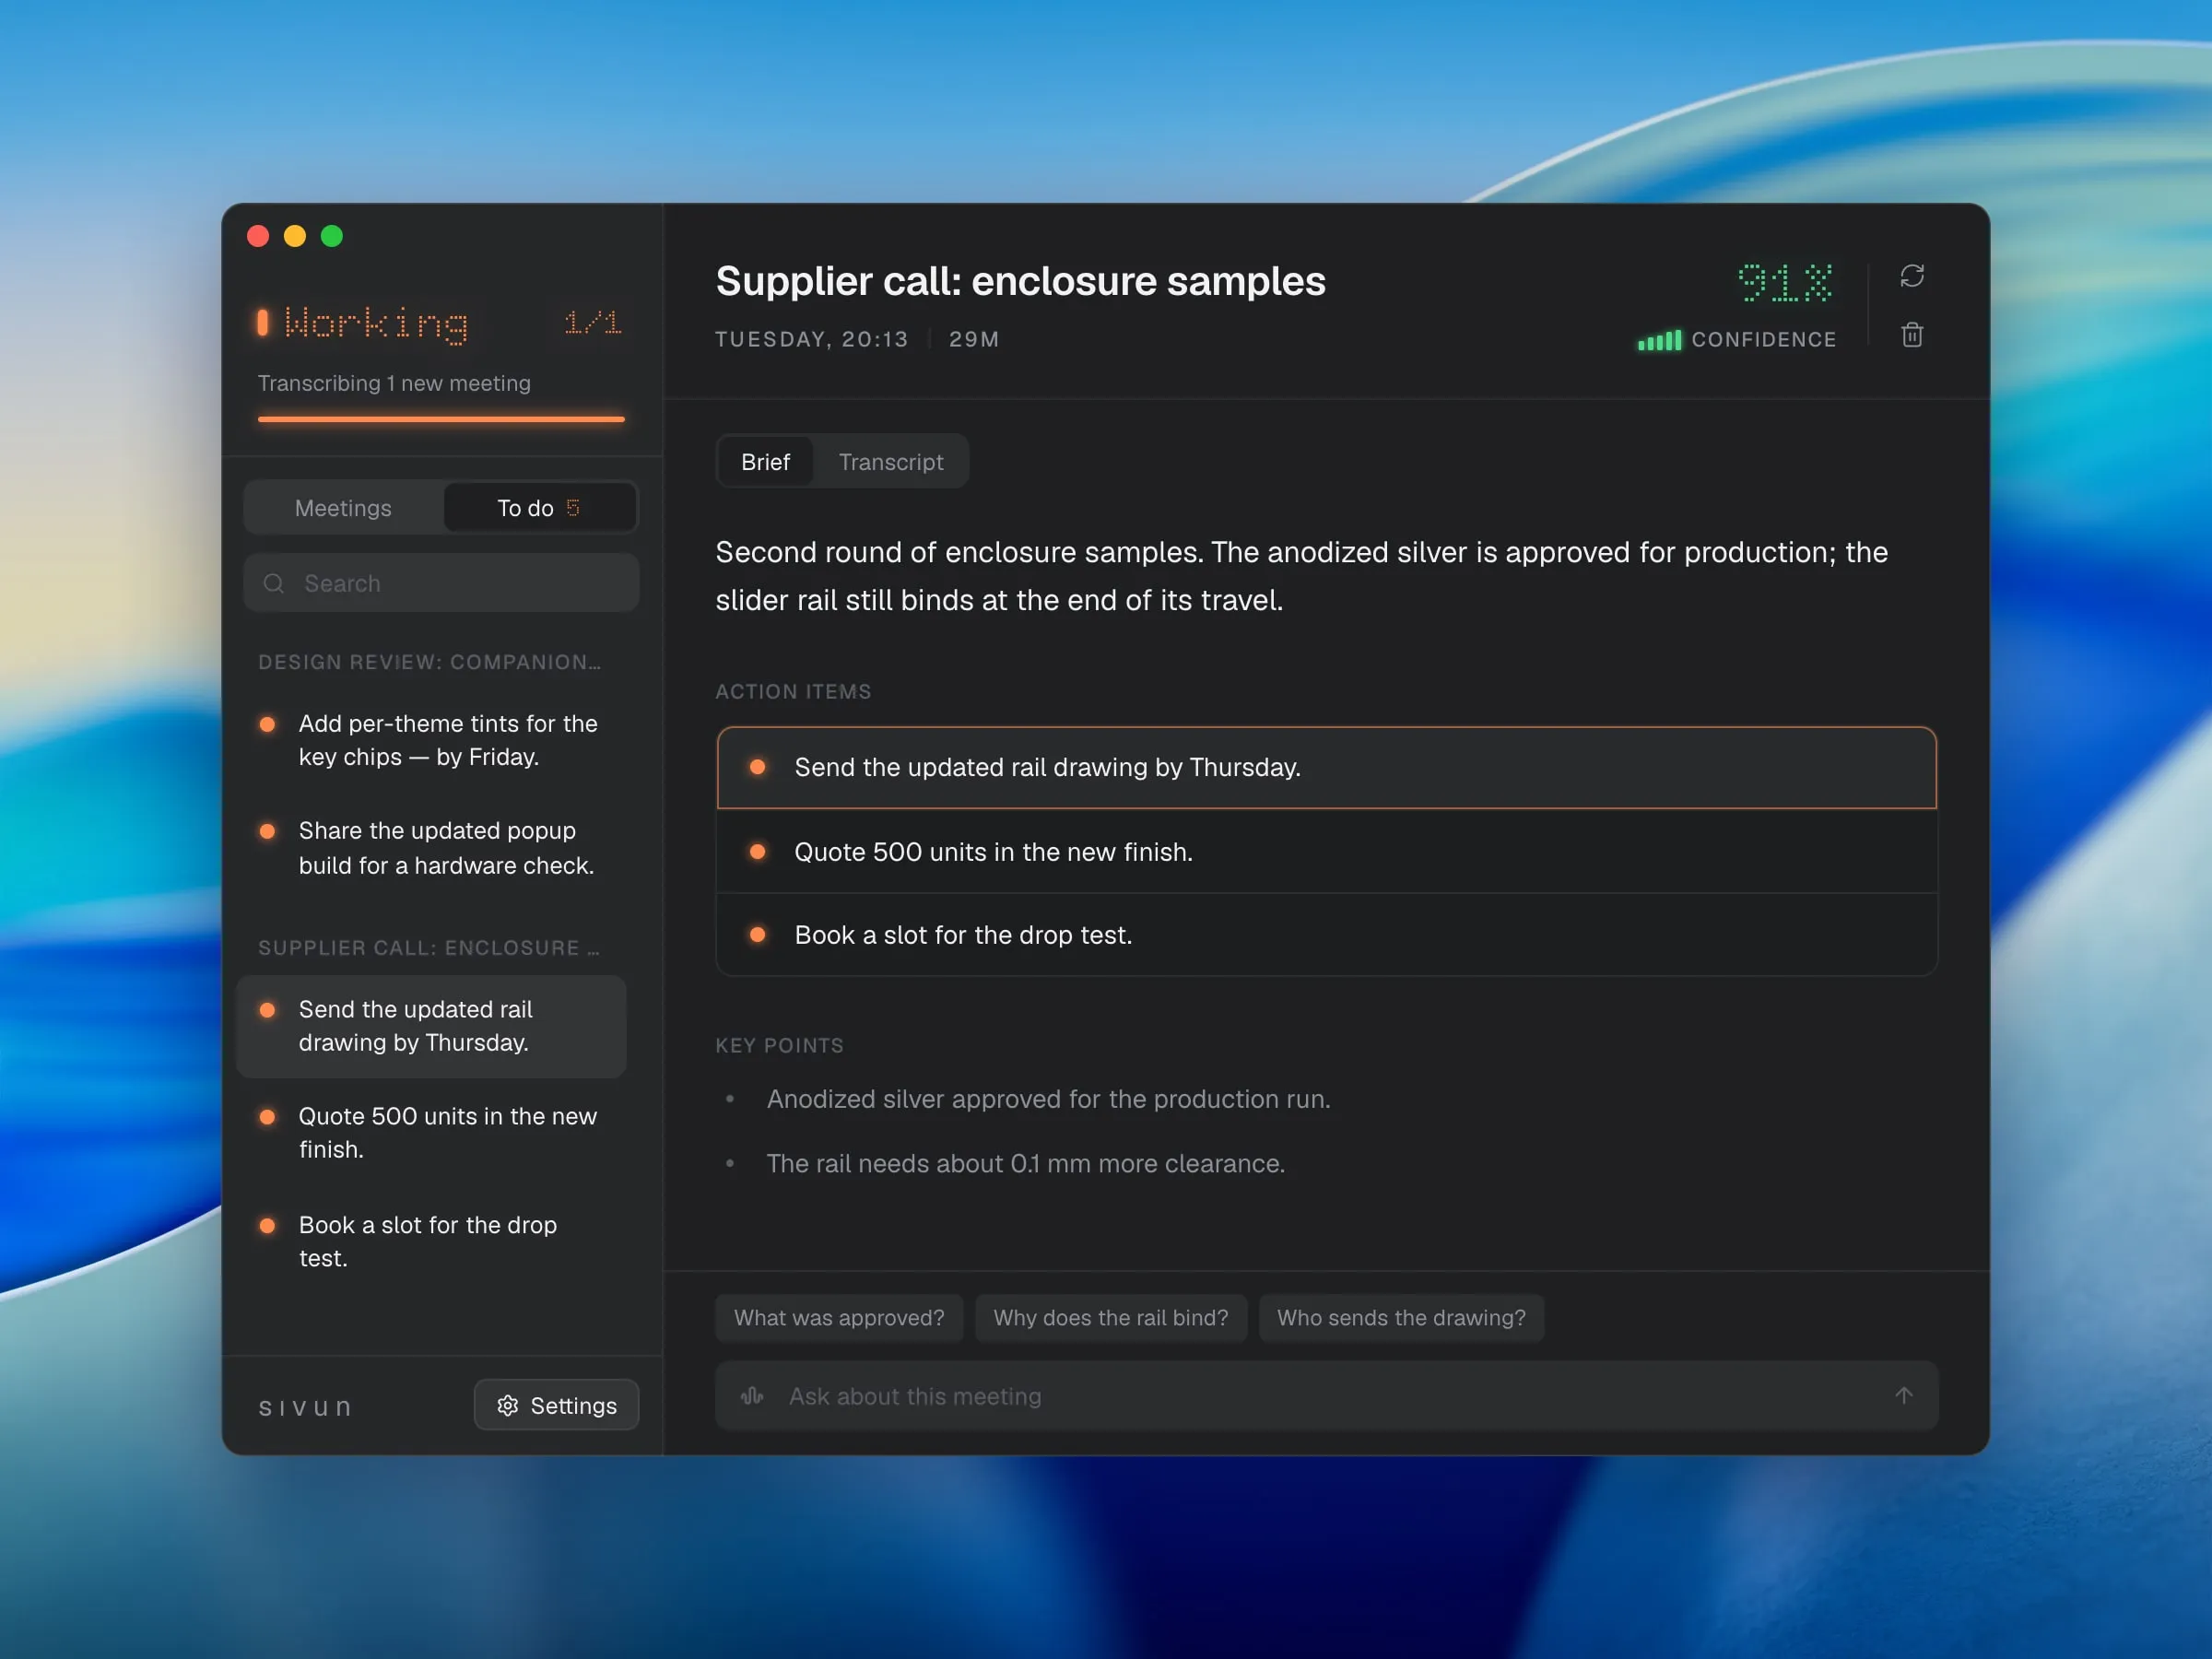Select the To do tab
This screenshot has height=1659, width=2212.
pos(539,508)
